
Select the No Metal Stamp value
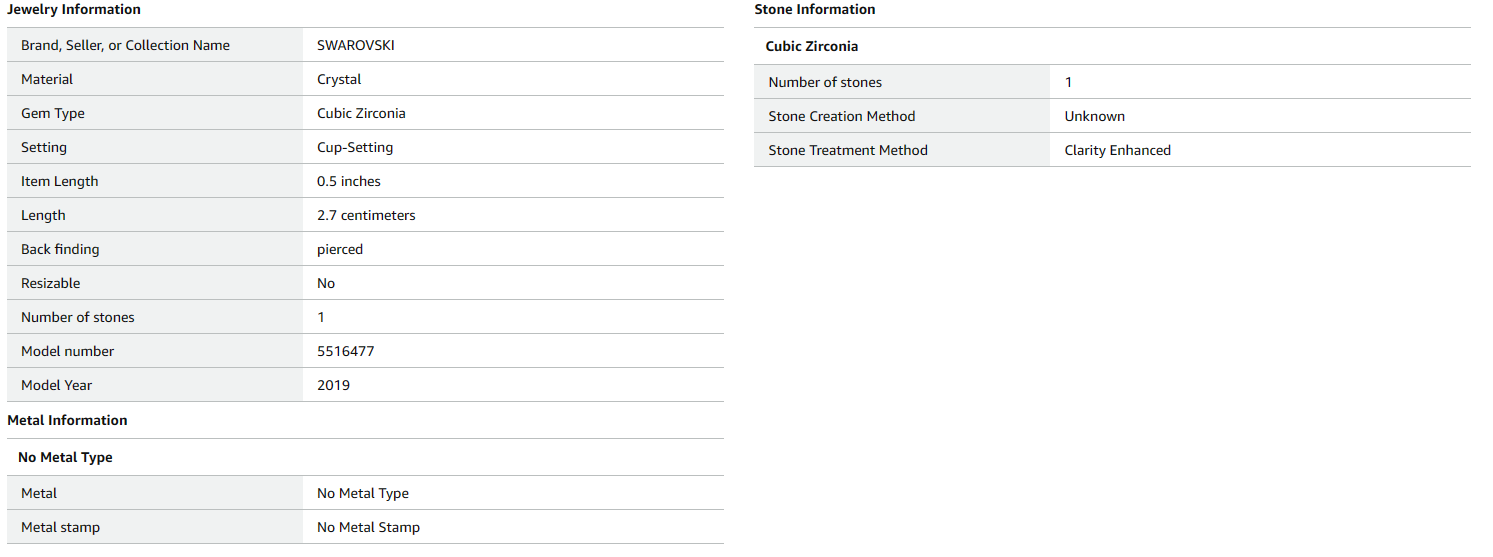[368, 527]
